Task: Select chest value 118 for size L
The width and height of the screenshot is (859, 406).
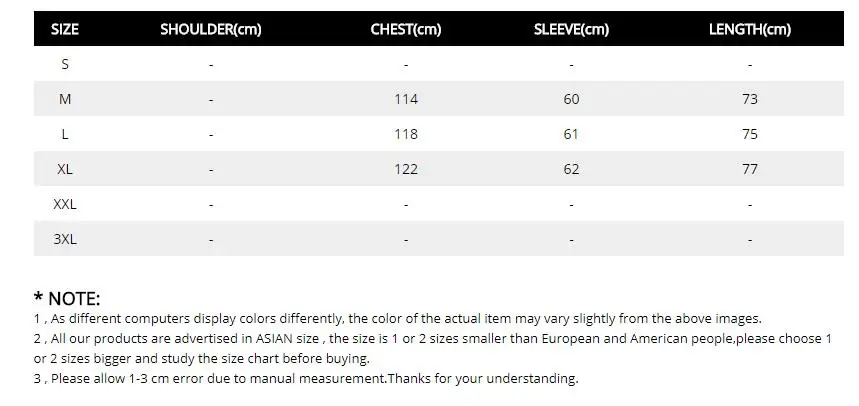Action: 406,134
